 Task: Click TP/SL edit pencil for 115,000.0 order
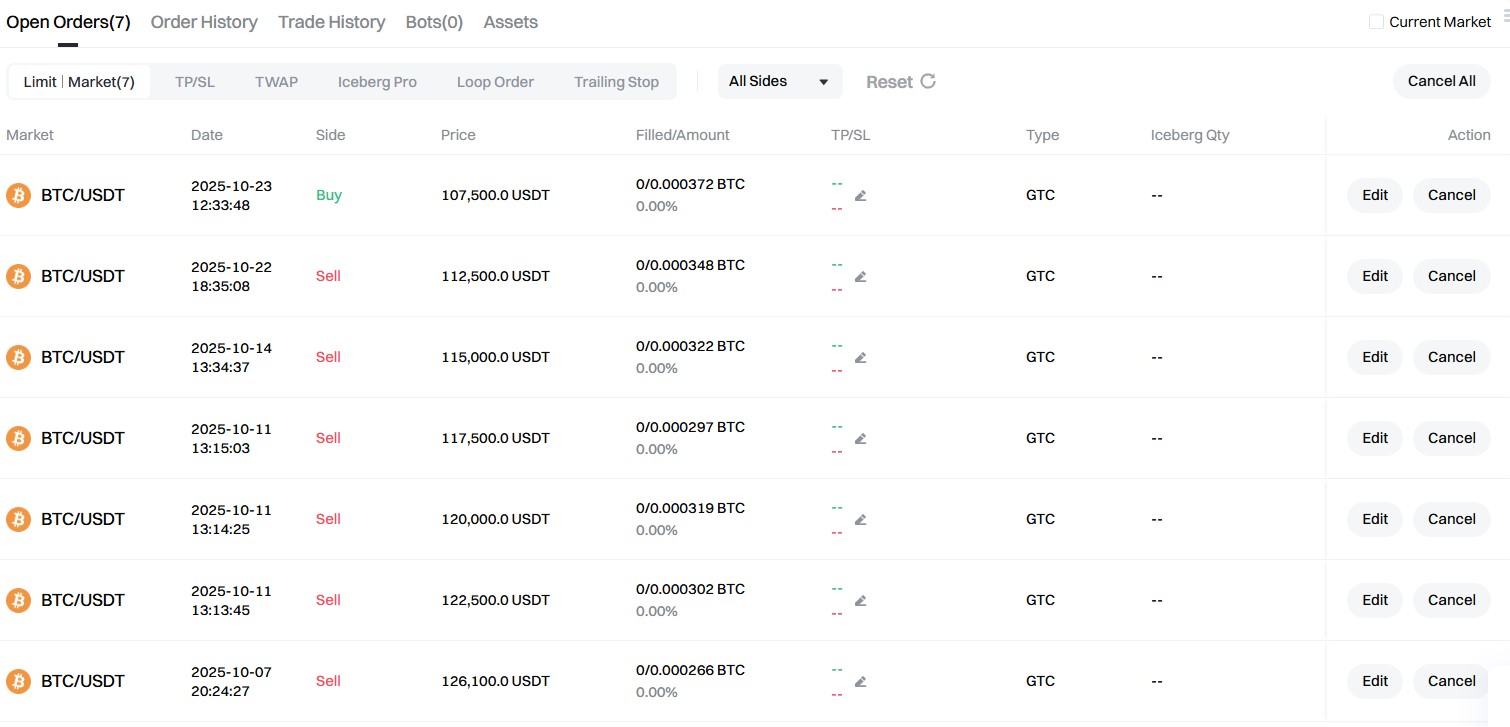(860, 358)
